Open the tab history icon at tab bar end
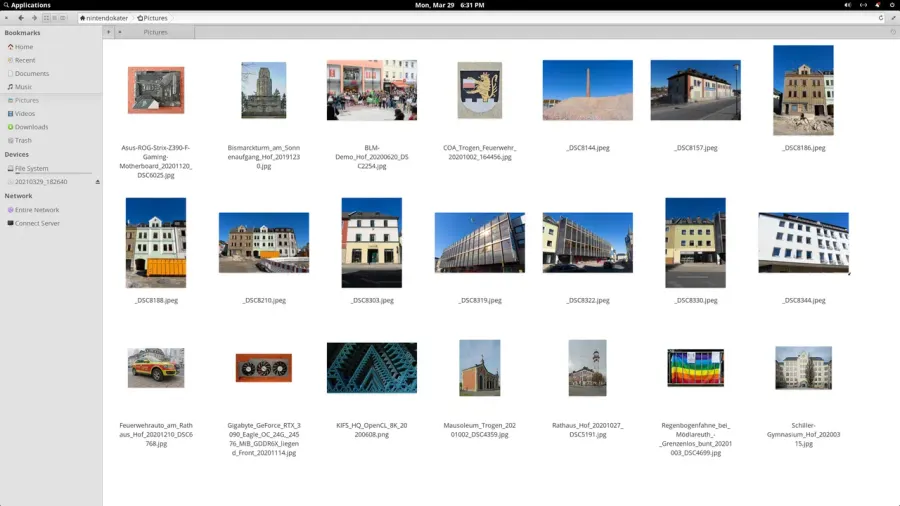900x506 pixels. pyautogui.click(x=893, y=32)
